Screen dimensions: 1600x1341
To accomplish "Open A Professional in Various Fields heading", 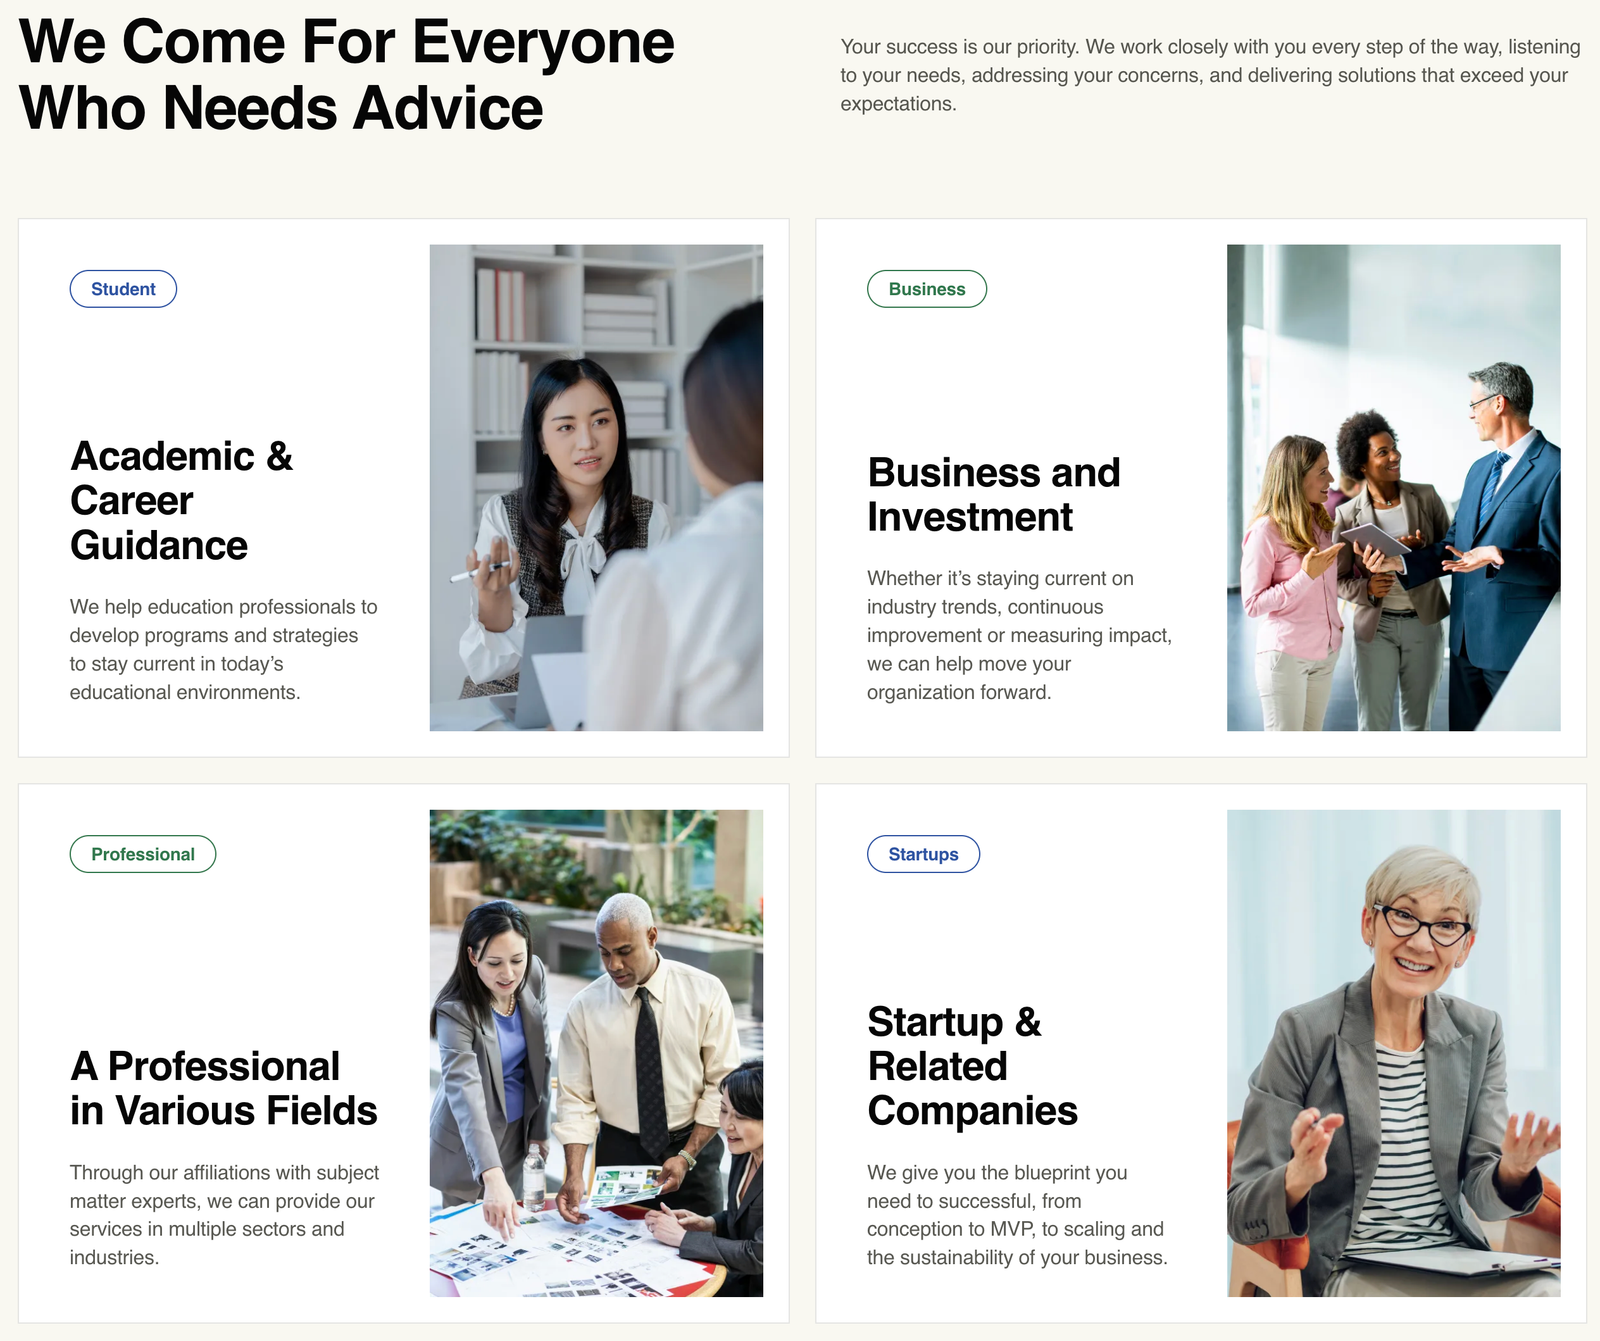I will [x=224, y=1088].
